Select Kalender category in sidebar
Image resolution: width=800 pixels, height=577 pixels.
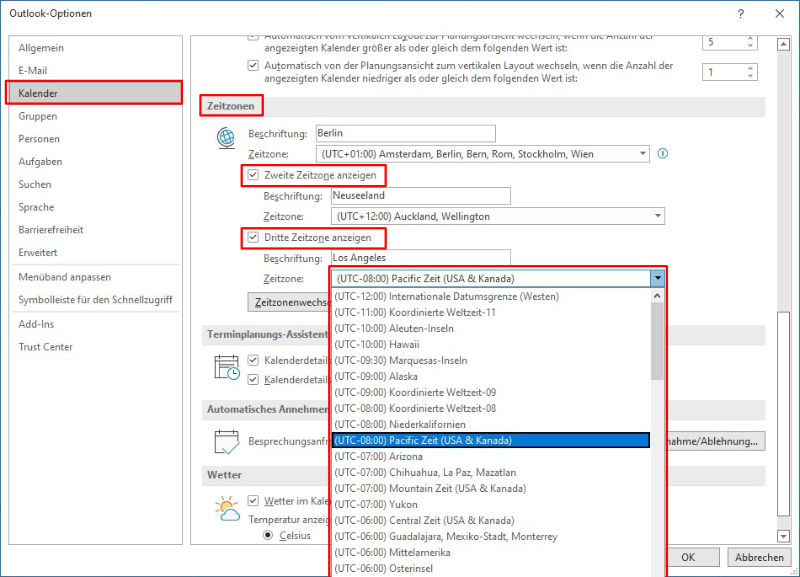[95, 93]
